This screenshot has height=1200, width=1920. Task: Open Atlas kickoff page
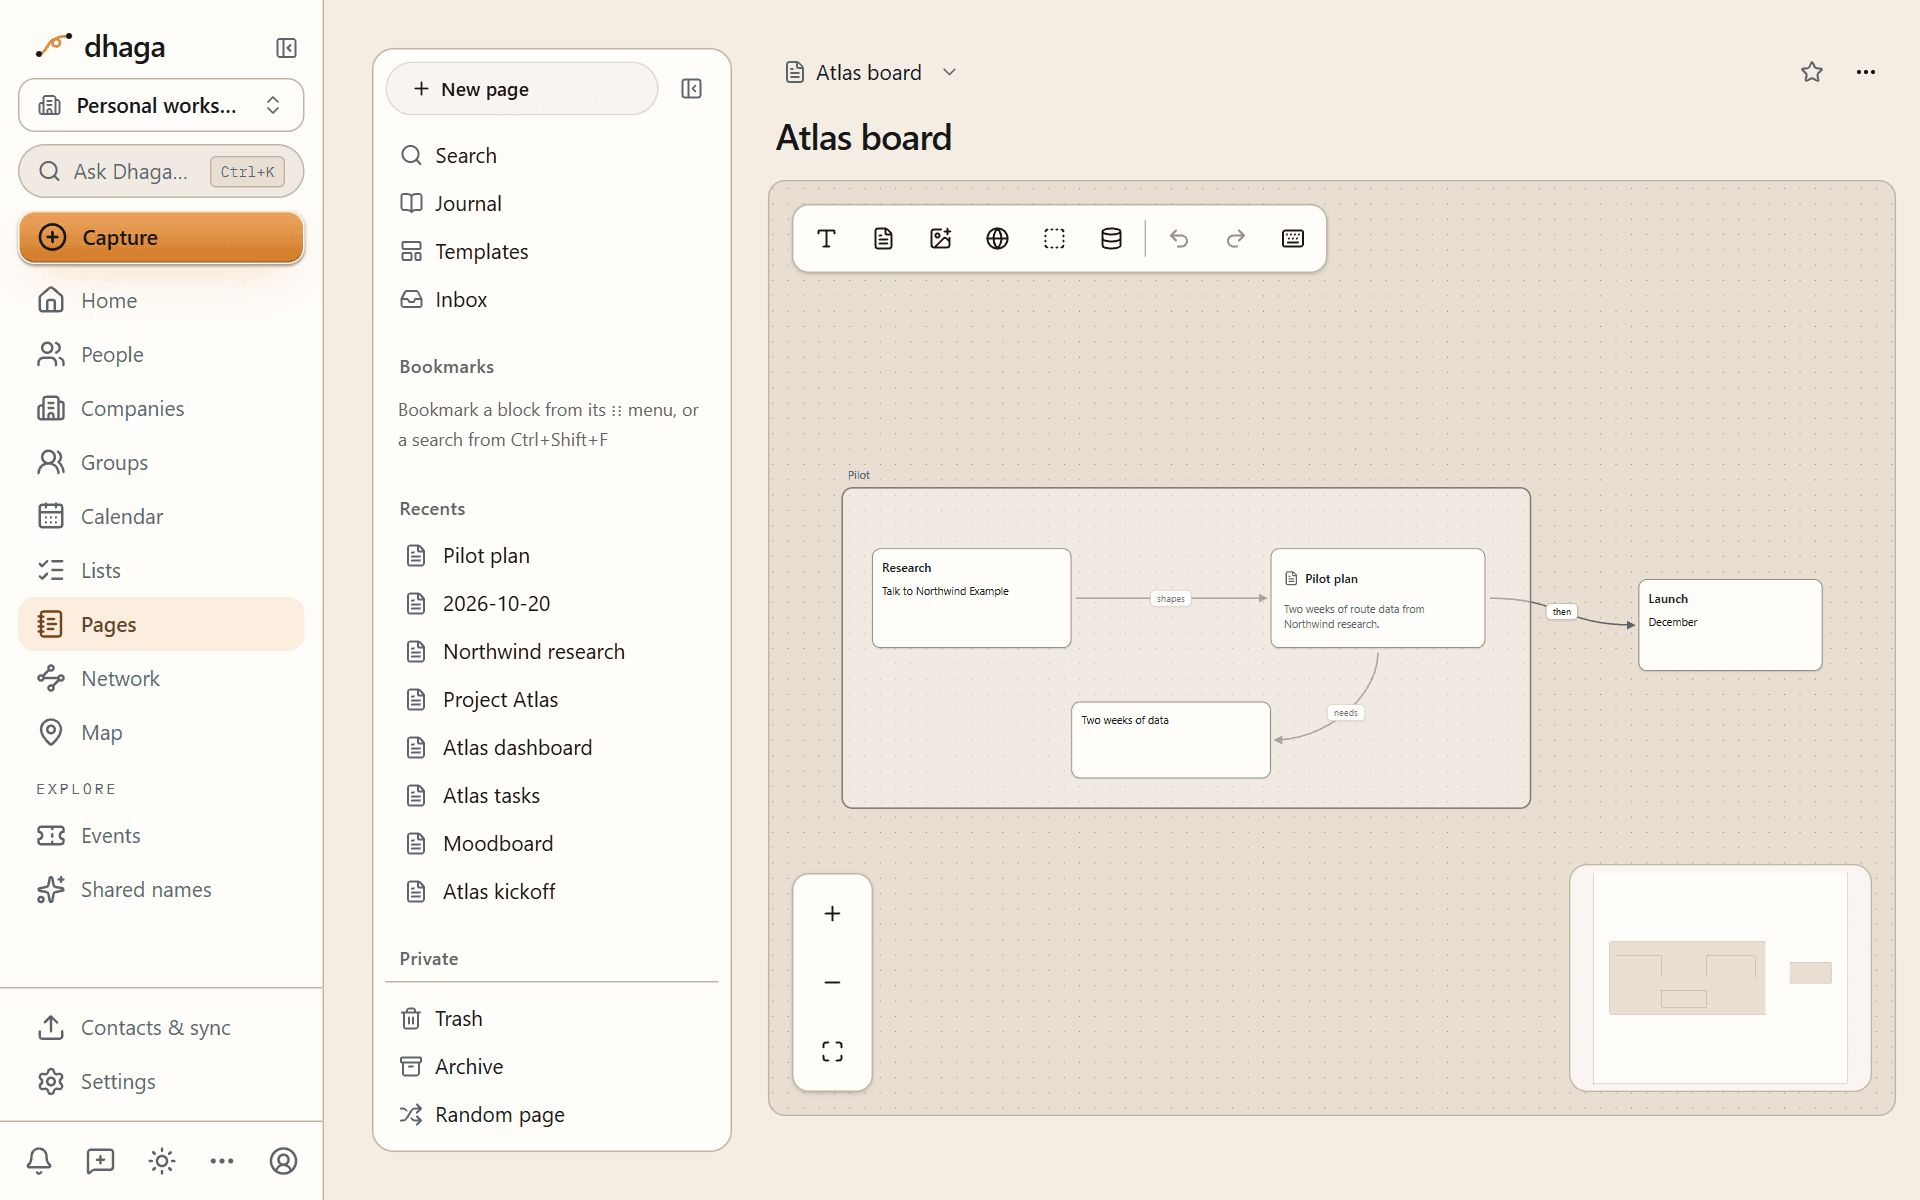tap(552, 891)
